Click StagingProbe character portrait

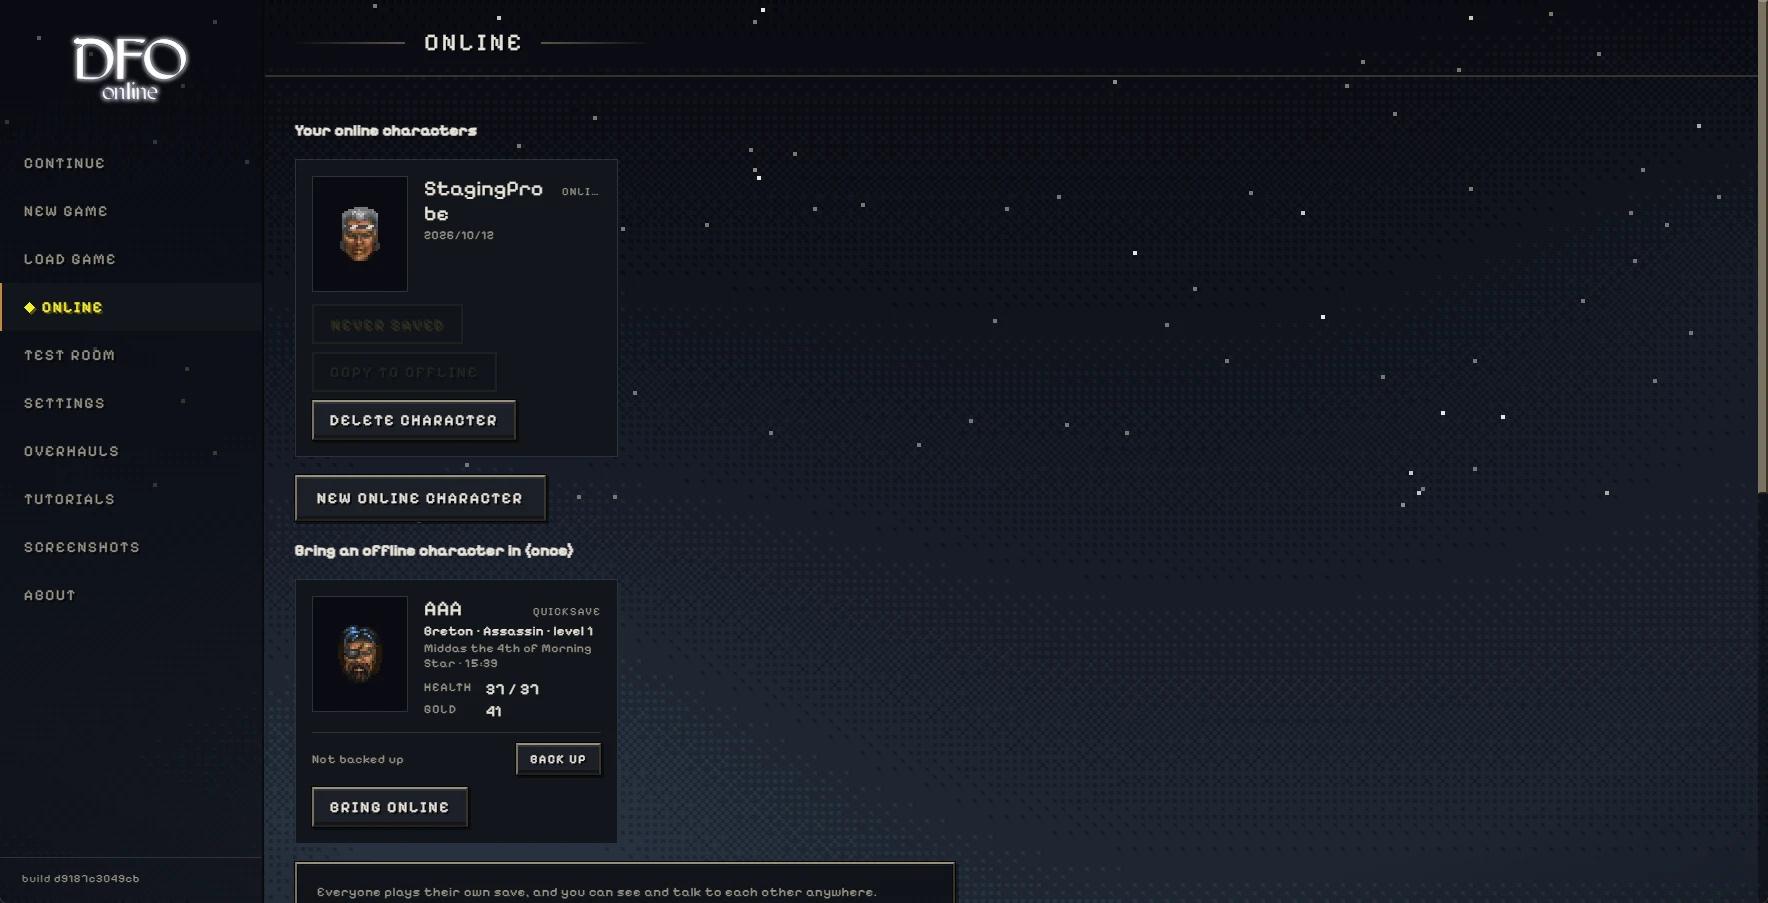[x=360, y=234]
